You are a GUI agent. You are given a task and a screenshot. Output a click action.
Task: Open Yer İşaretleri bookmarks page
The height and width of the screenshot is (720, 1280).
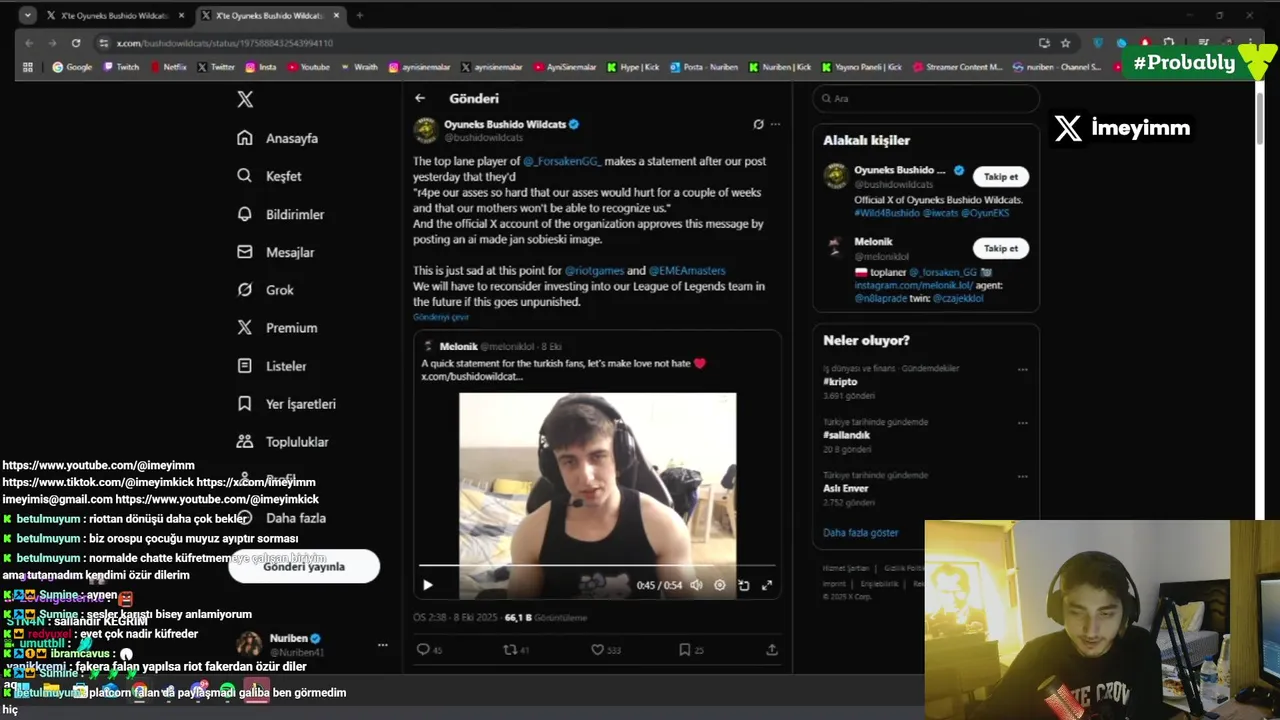tap(286, 404)
